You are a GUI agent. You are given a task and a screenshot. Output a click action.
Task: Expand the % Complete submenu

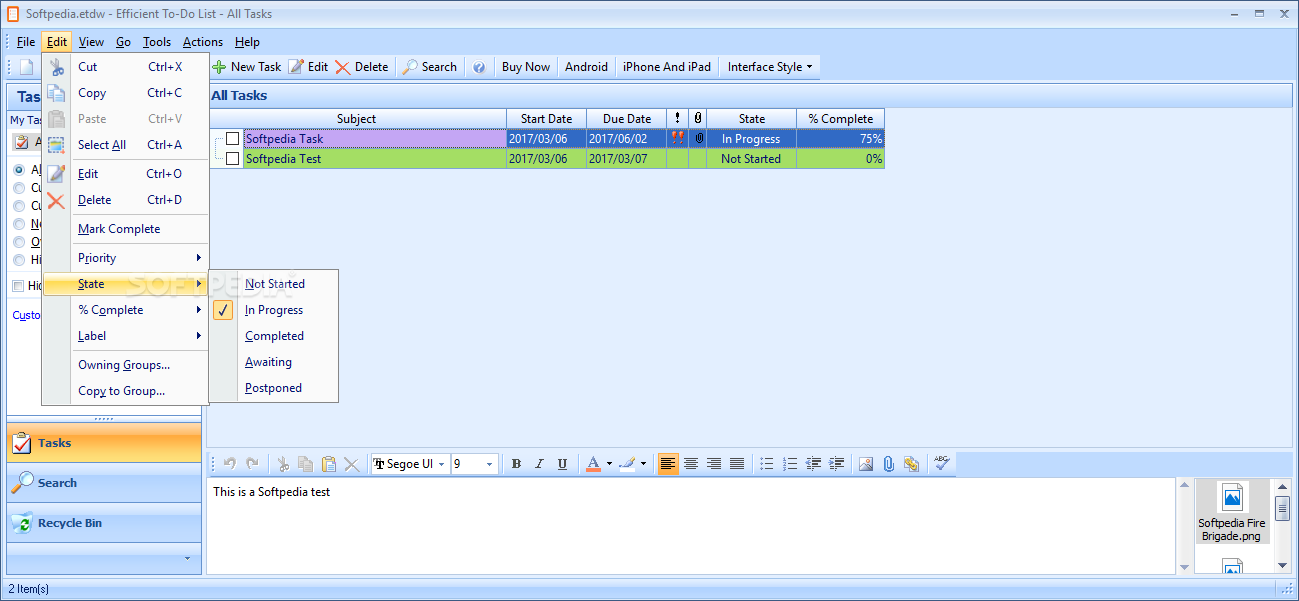[x=125, y=310]
